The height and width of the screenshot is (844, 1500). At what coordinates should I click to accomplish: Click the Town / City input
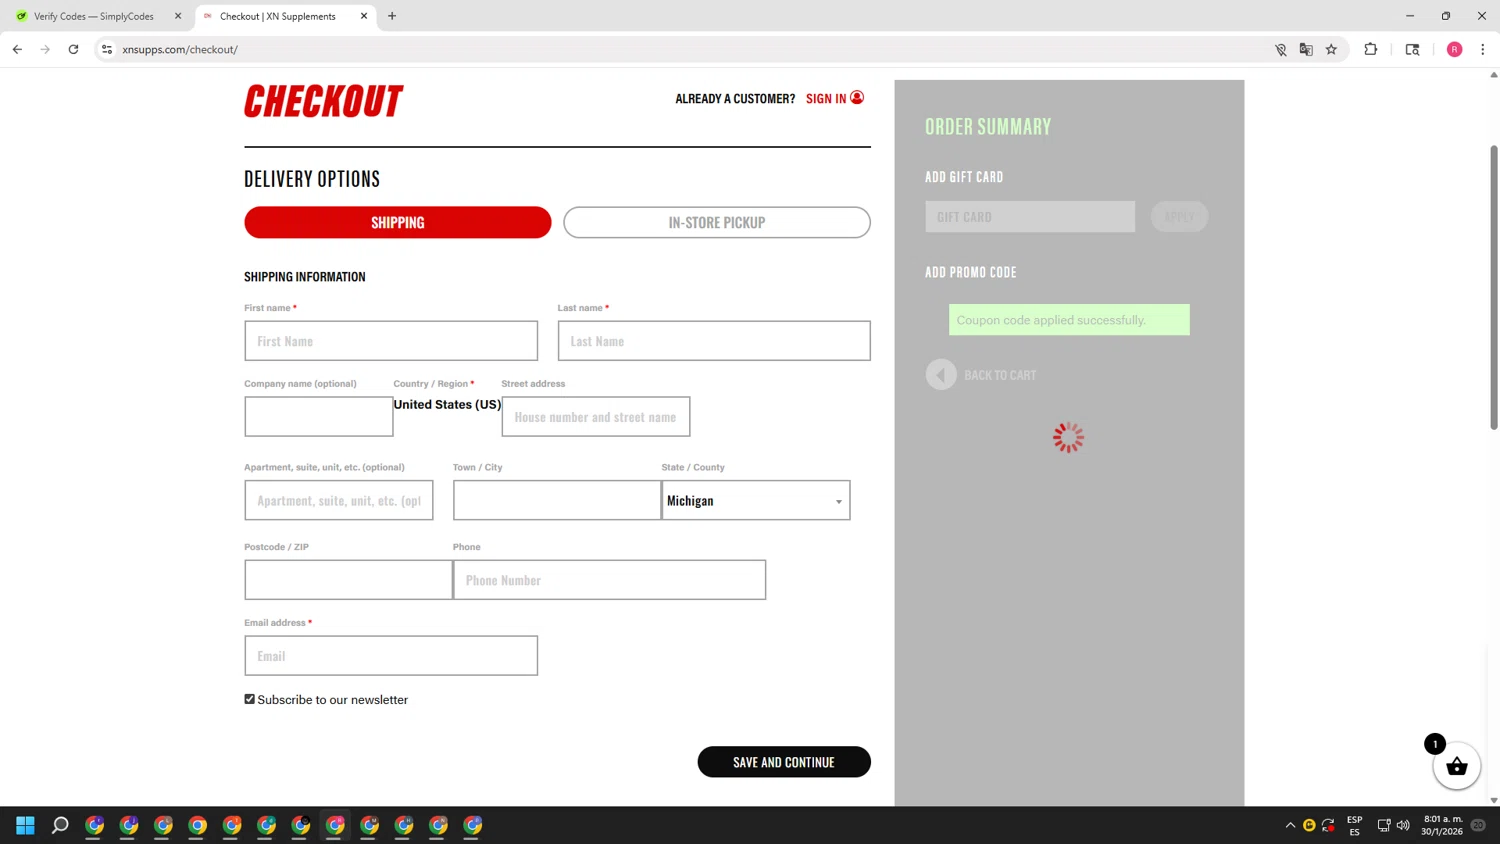[557, 500]
